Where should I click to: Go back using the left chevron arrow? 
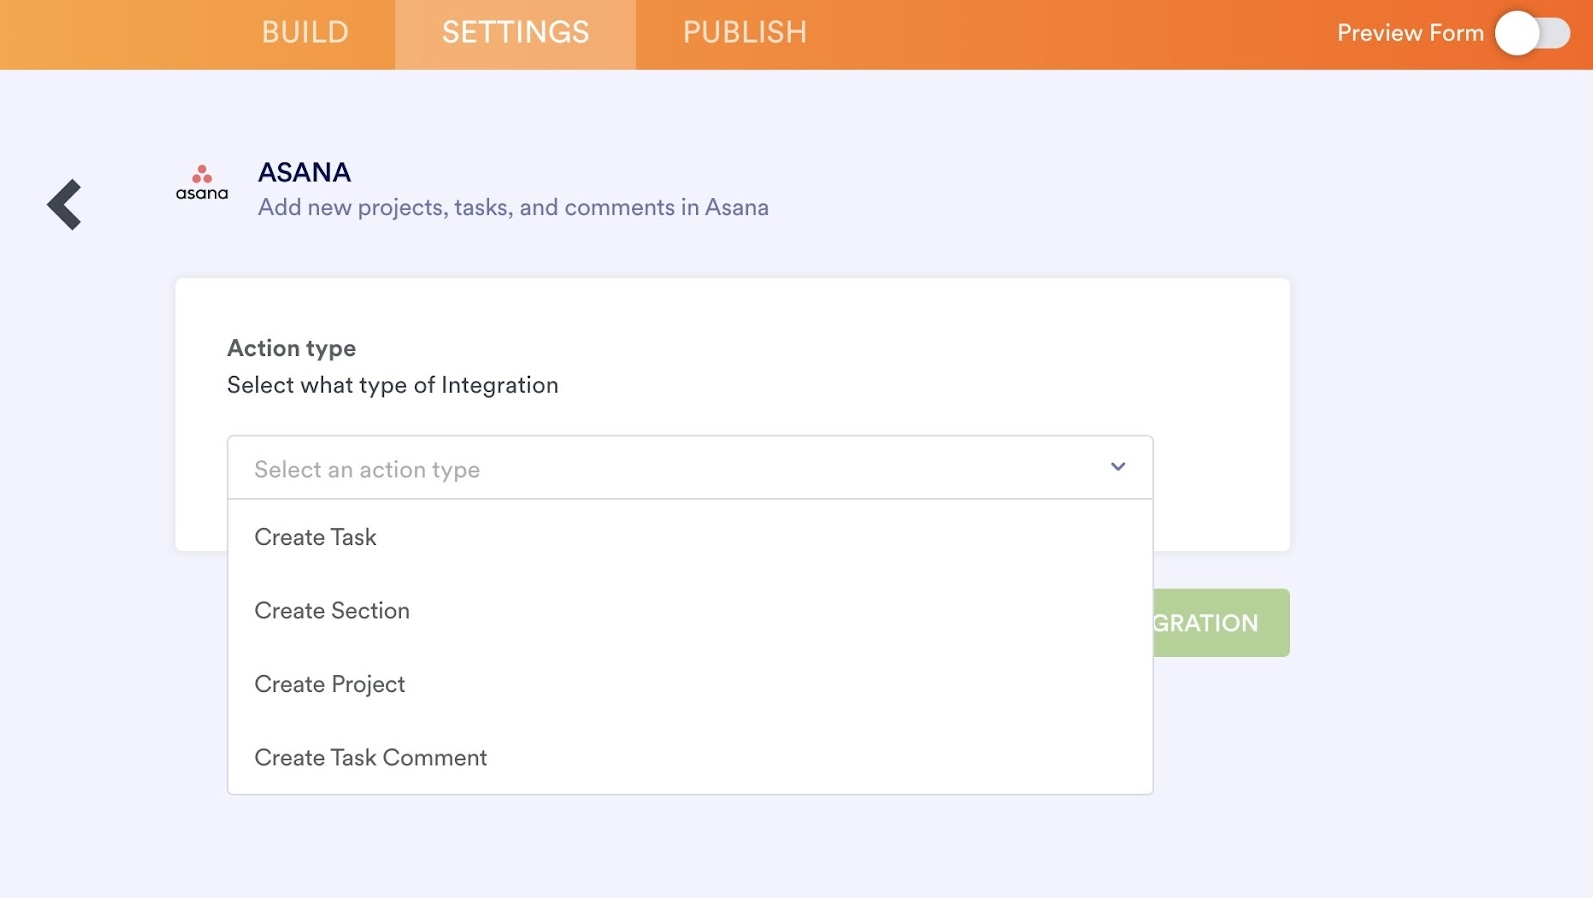(65, 205)
